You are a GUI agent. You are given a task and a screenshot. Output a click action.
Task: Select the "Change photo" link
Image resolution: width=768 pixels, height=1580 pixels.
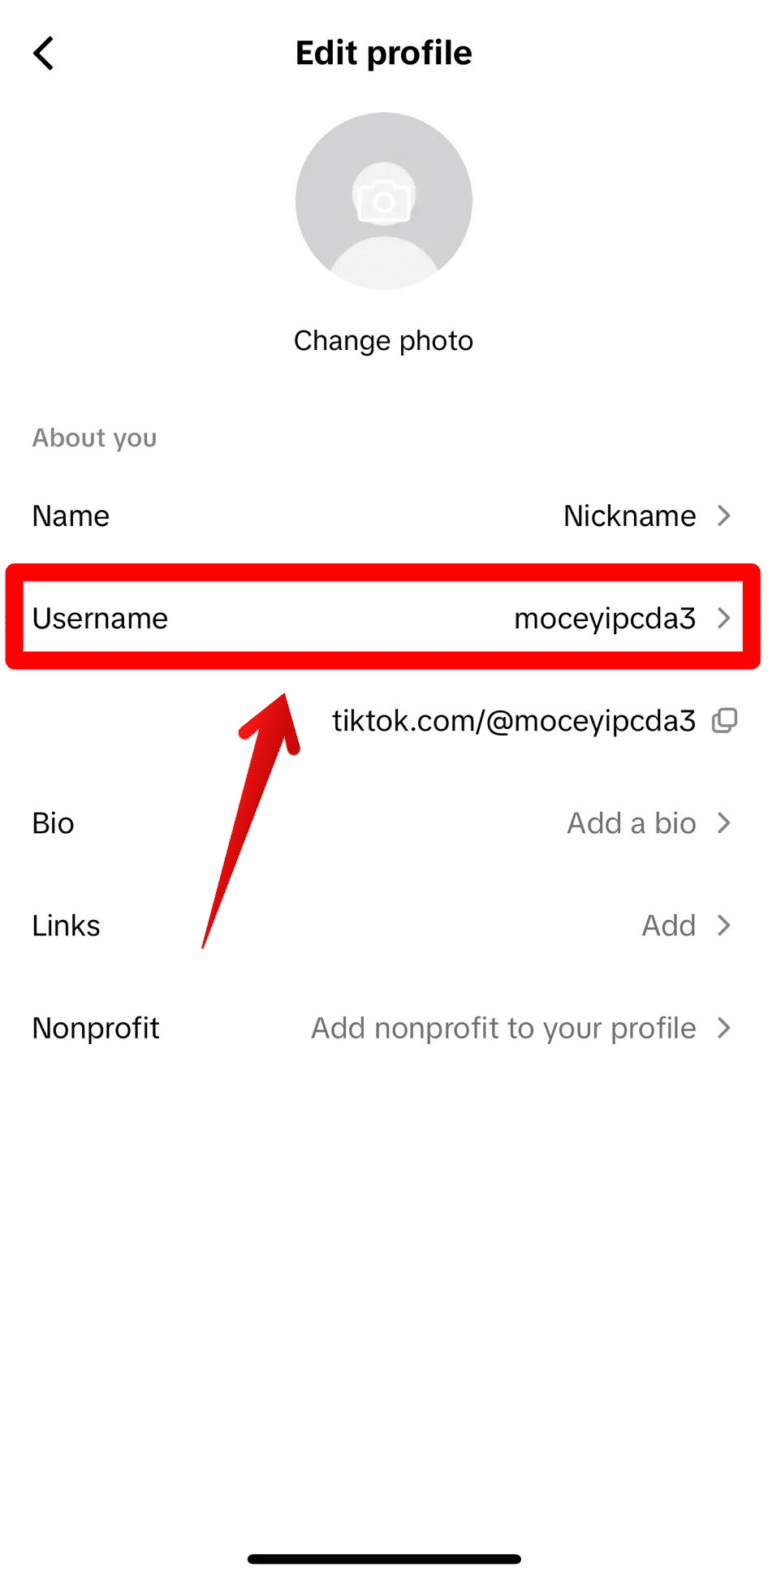[x=384, y=340]
